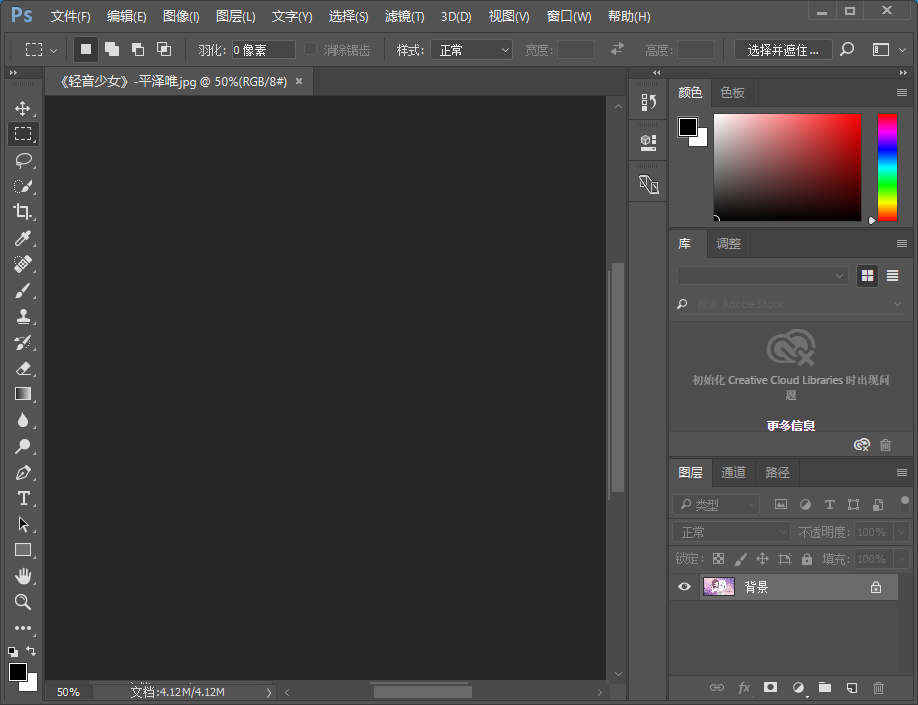Switch to the 色板 tab

click(732, 93)
